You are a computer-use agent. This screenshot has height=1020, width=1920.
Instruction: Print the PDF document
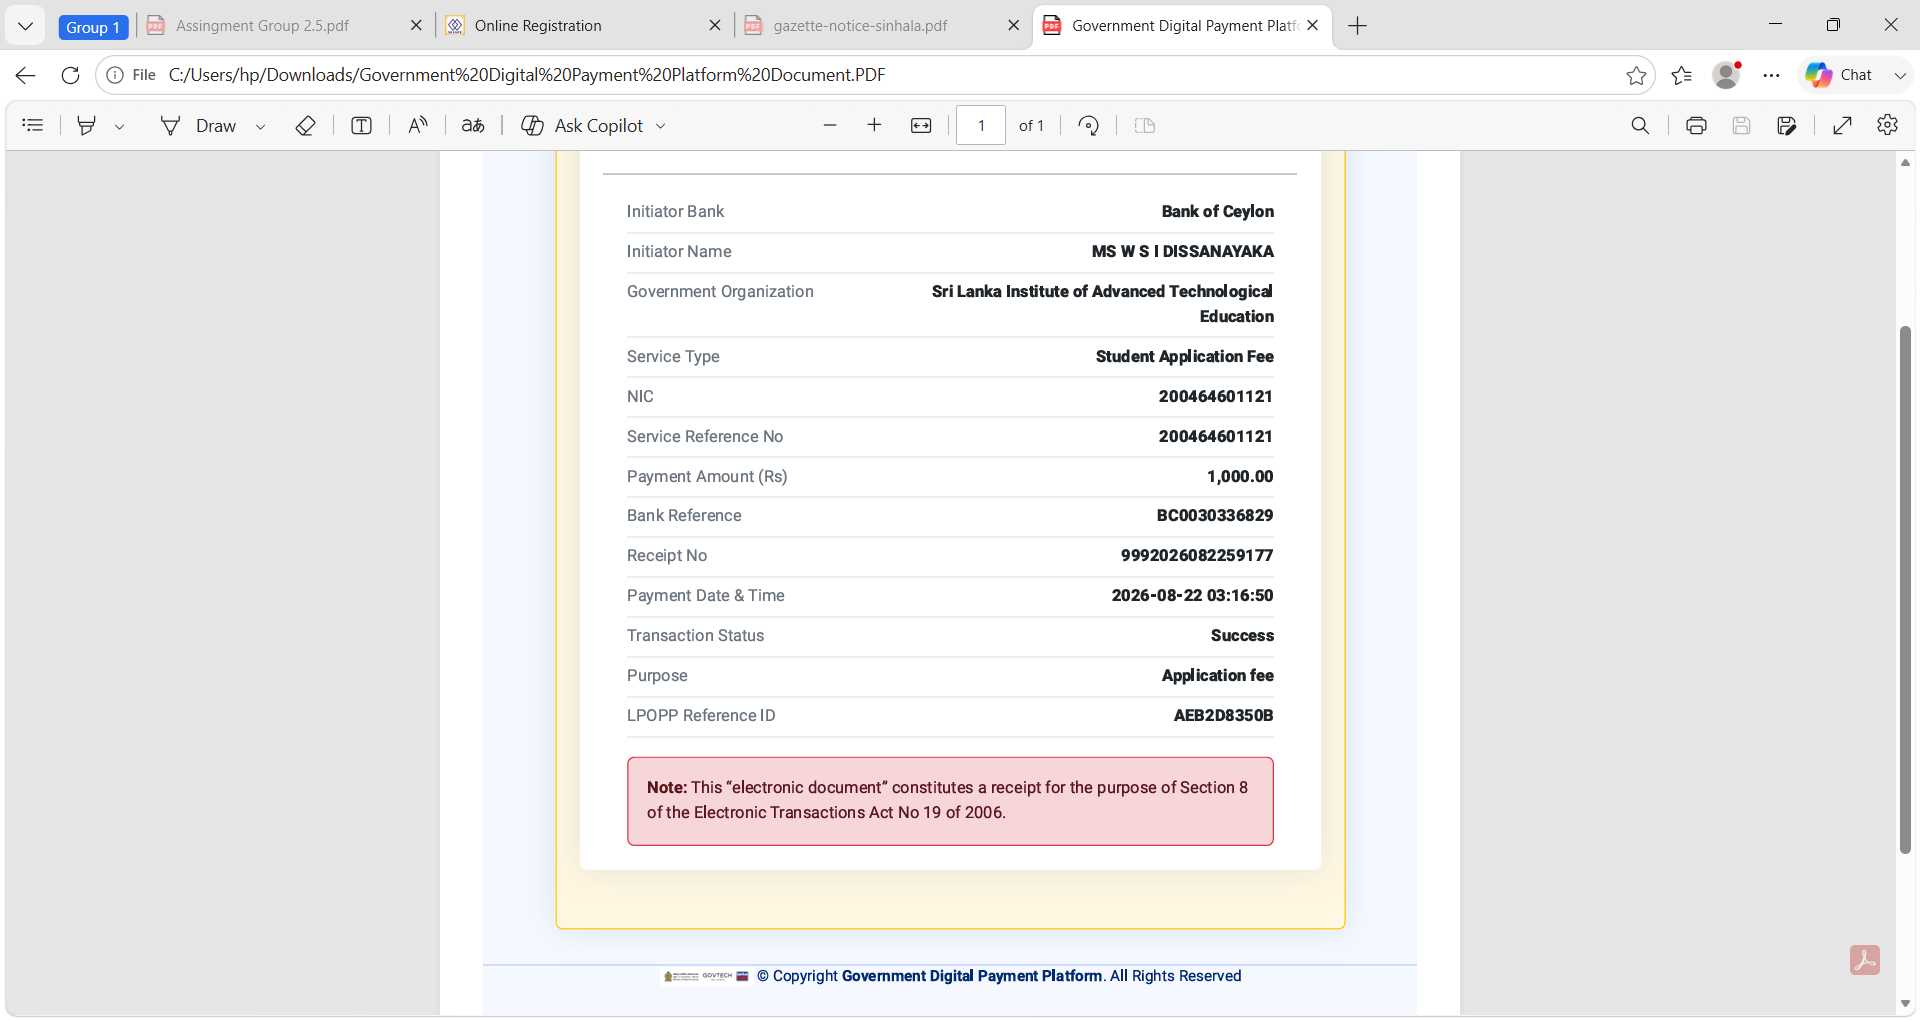[1696, 125]
